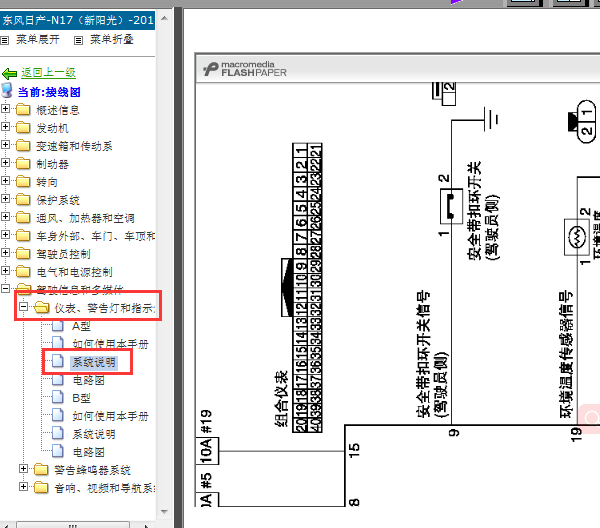Open the highlighted 系统说明 entry
The width and height of the screenshot is (600, 528).
[x=94, y=362]
